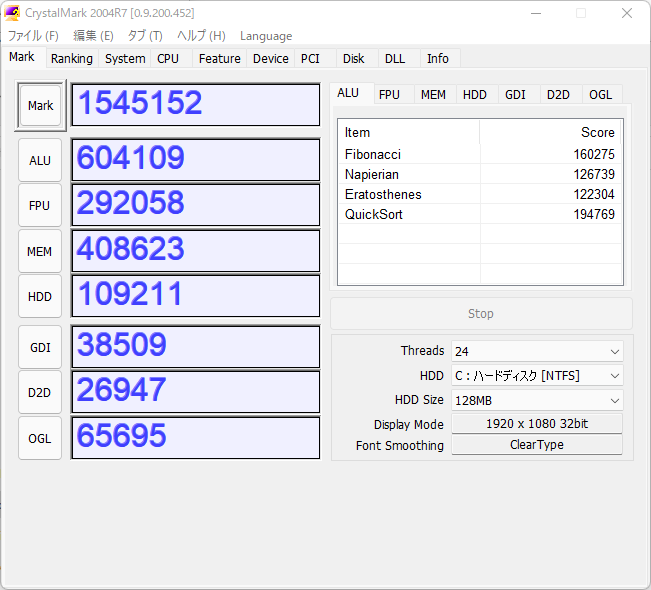Run the OGL benchmark button
Image resolution: width=651 pixels, height=590 pixels.
pyautogui.click(x=40, y=438)
